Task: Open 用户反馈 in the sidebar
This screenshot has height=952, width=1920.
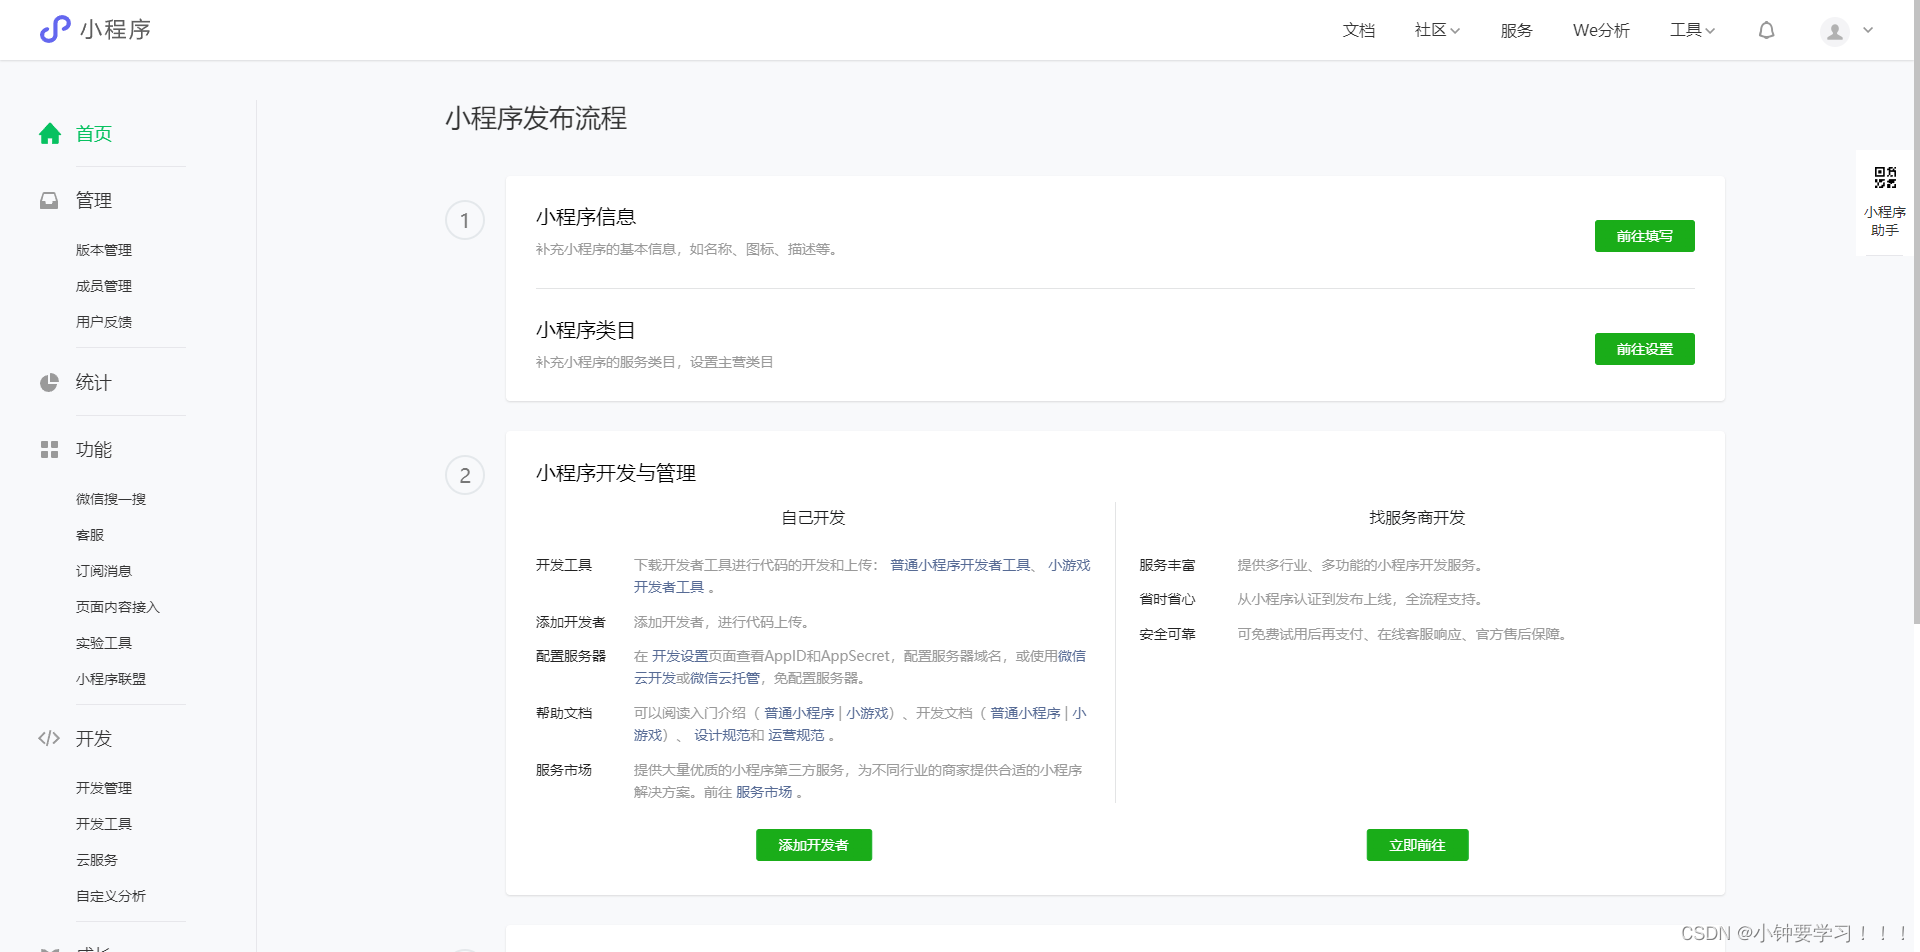Action: (104, 322)
